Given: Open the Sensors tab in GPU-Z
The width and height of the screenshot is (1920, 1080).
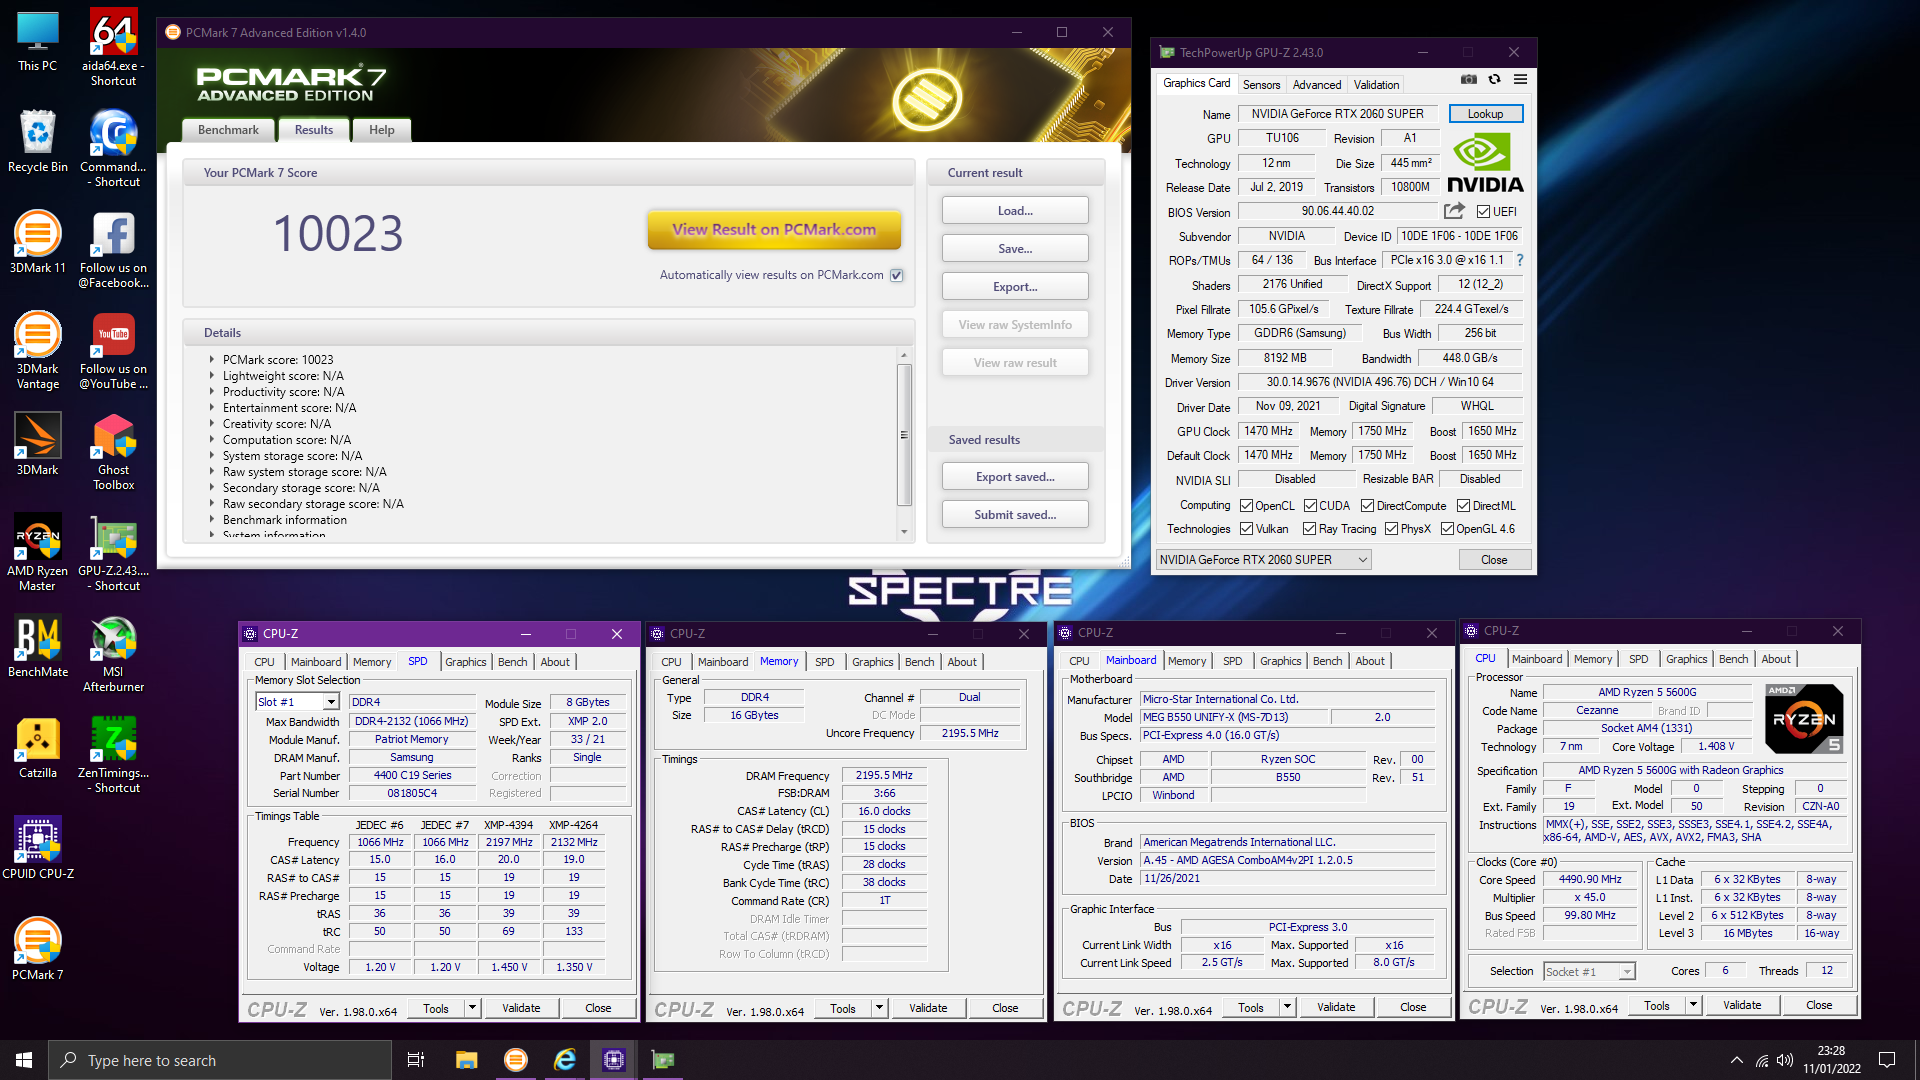Looking at the screenshot, I should (1261, 85).
